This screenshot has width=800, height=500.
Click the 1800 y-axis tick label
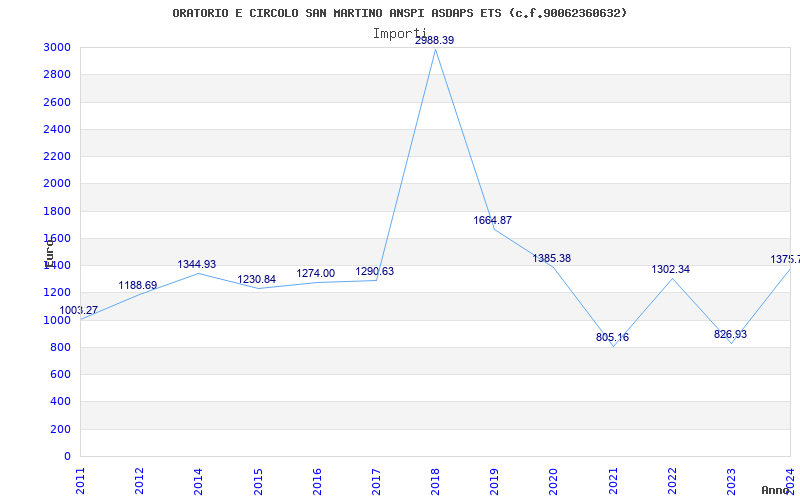(57, 211)
